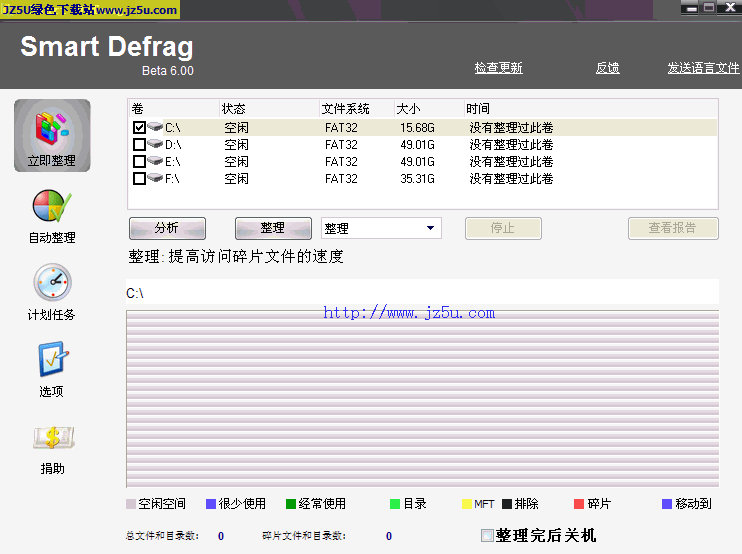
Task: Click the 移动到 moving-to legend swatch
Action: (x=667, y=504)
